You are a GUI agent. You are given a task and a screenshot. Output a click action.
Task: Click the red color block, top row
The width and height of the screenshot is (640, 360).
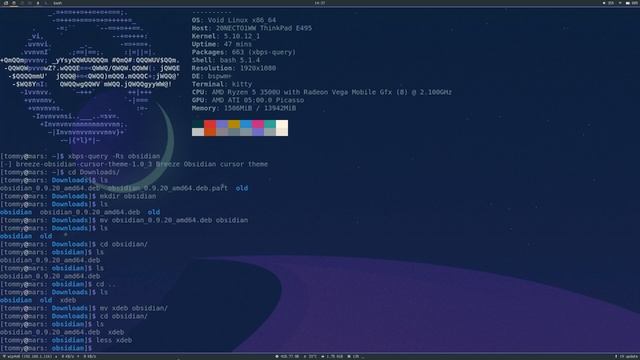click(210, 124)
